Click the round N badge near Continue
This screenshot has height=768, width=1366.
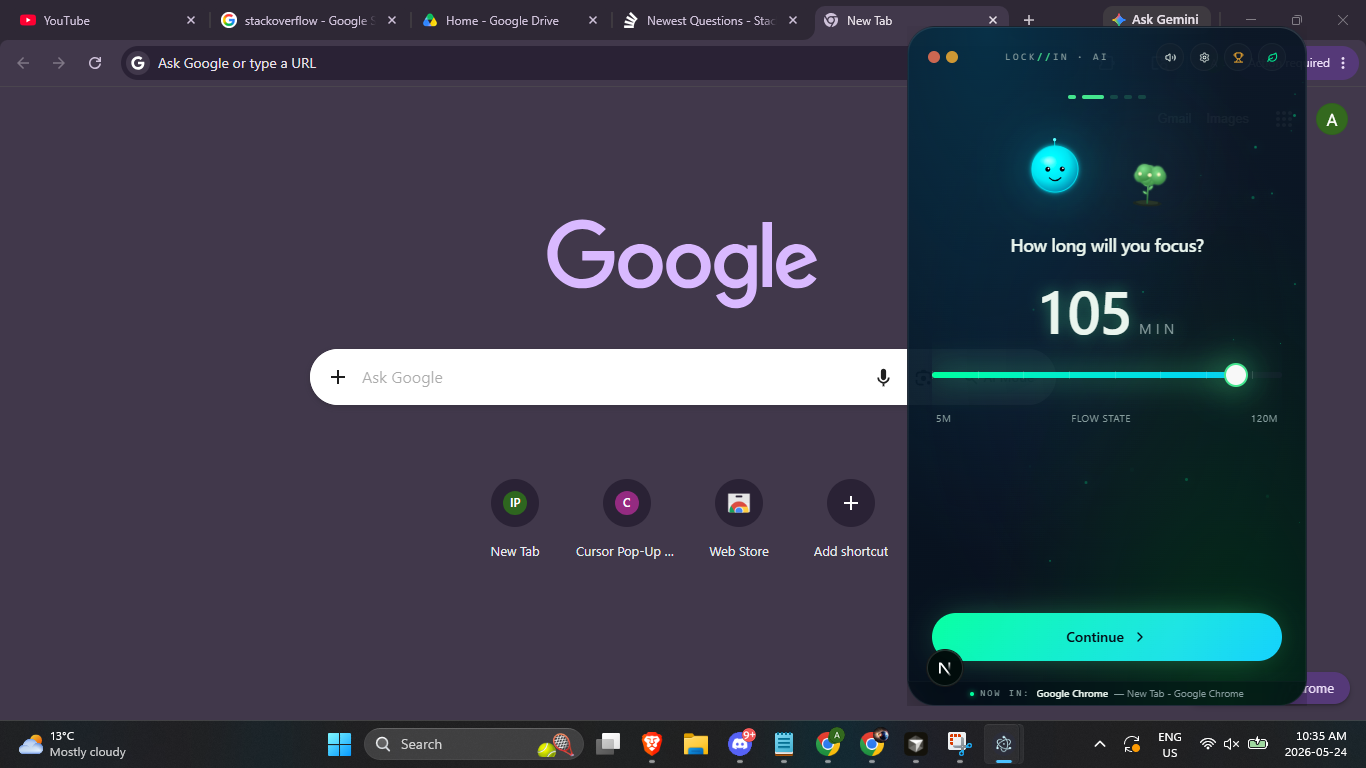(945, 668)
